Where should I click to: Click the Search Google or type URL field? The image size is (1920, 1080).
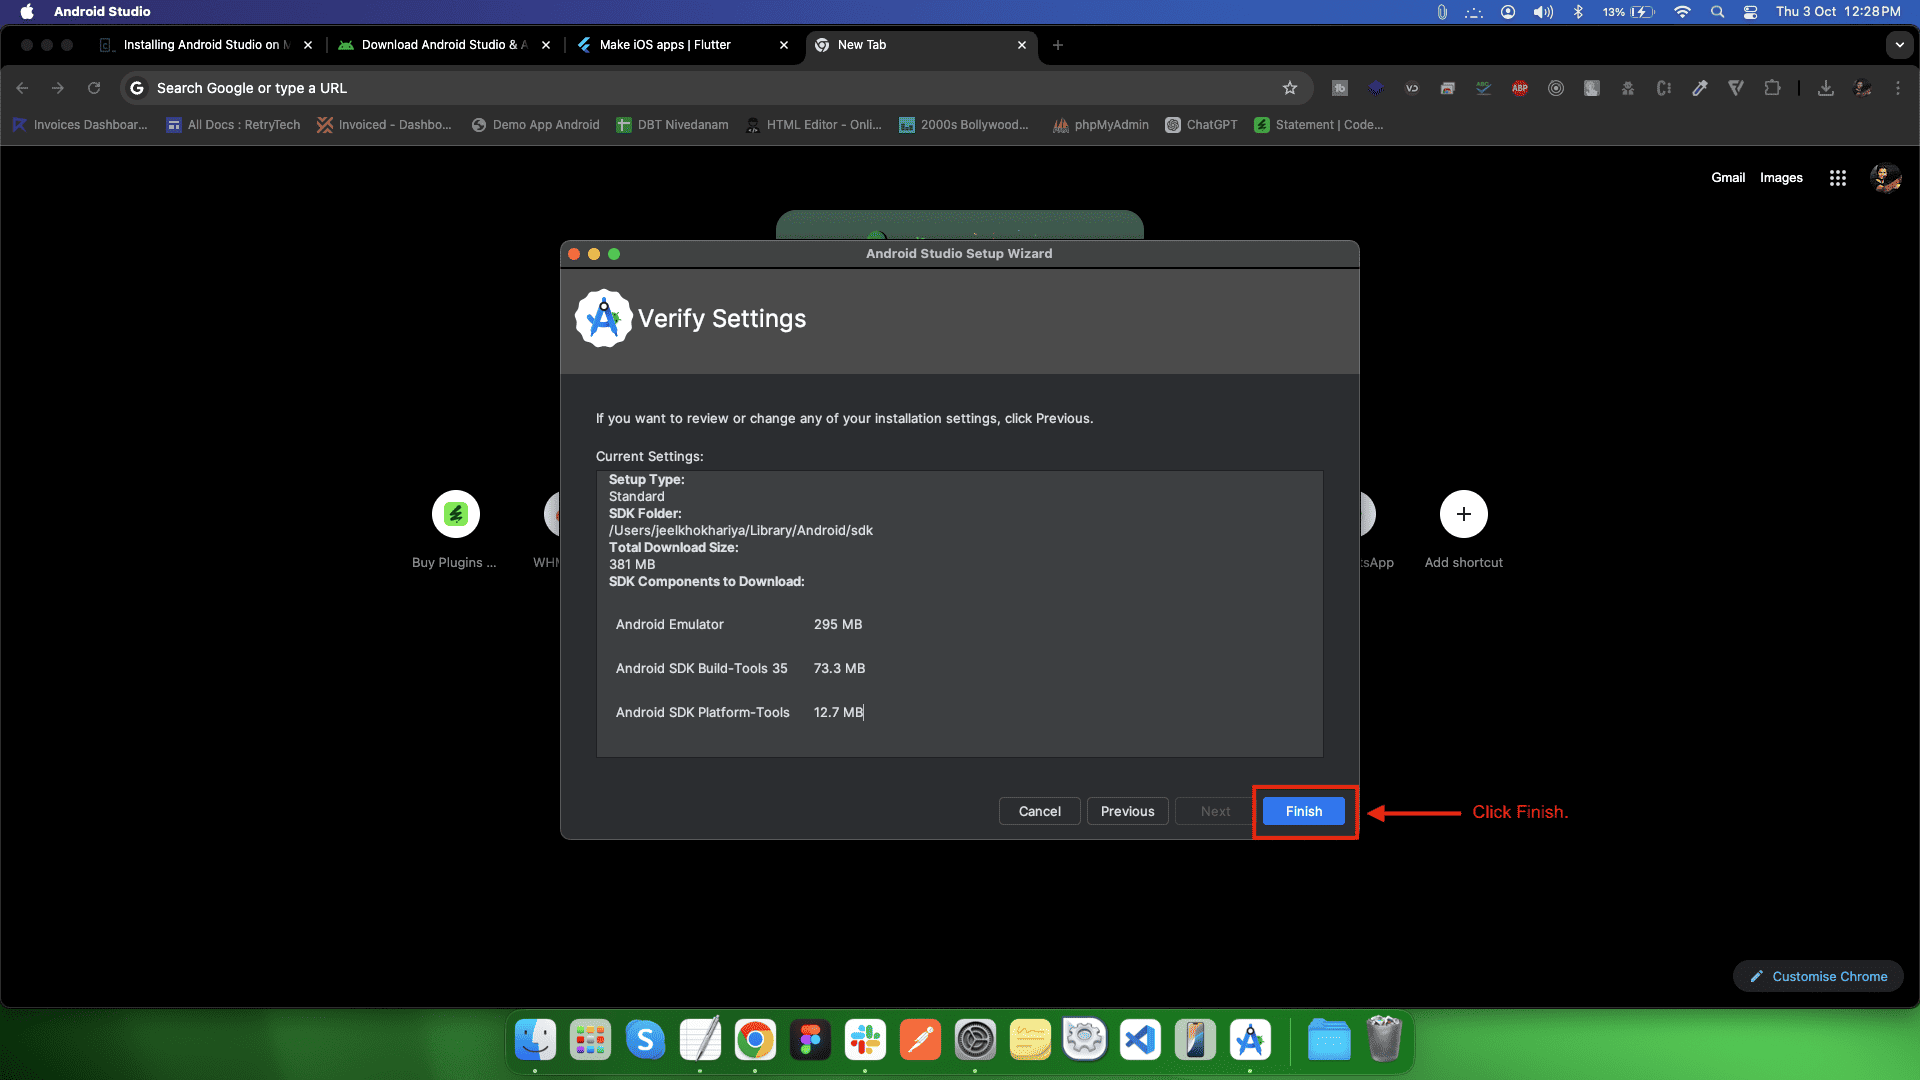click(700, 88)
